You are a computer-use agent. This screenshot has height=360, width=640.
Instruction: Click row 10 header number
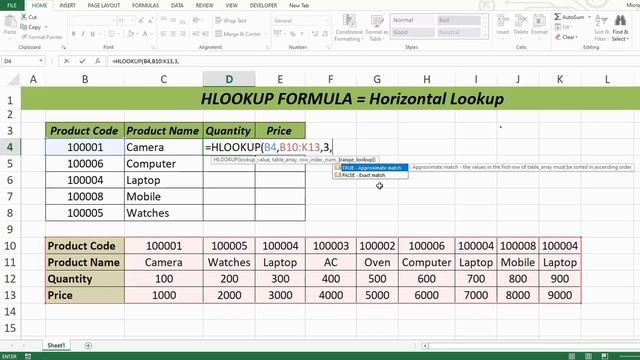(10, 246)
